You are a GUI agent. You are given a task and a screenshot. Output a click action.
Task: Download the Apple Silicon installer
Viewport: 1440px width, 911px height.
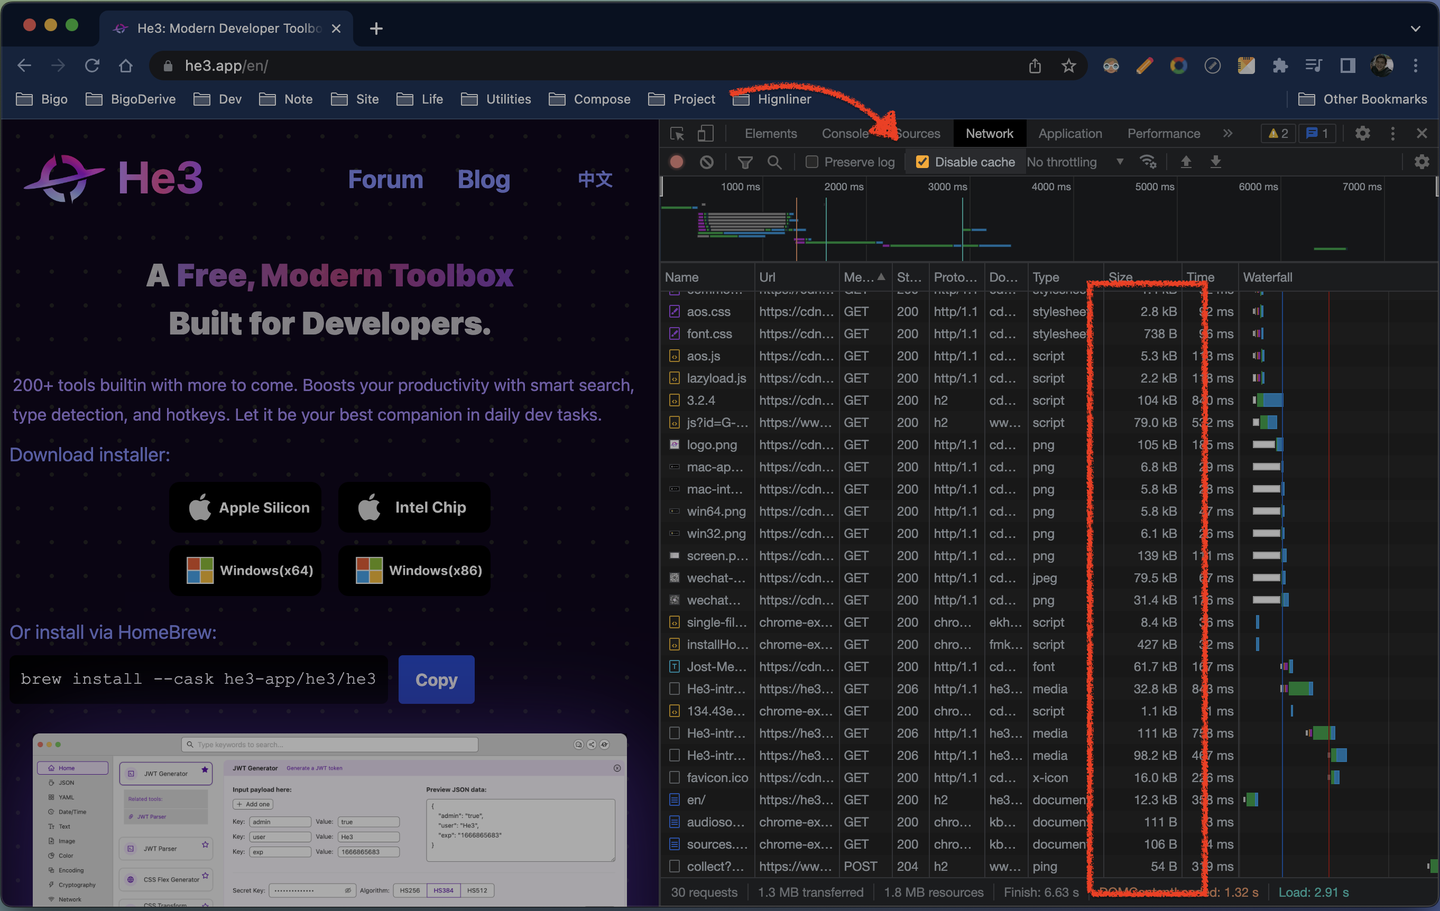(x=245, y=507)
